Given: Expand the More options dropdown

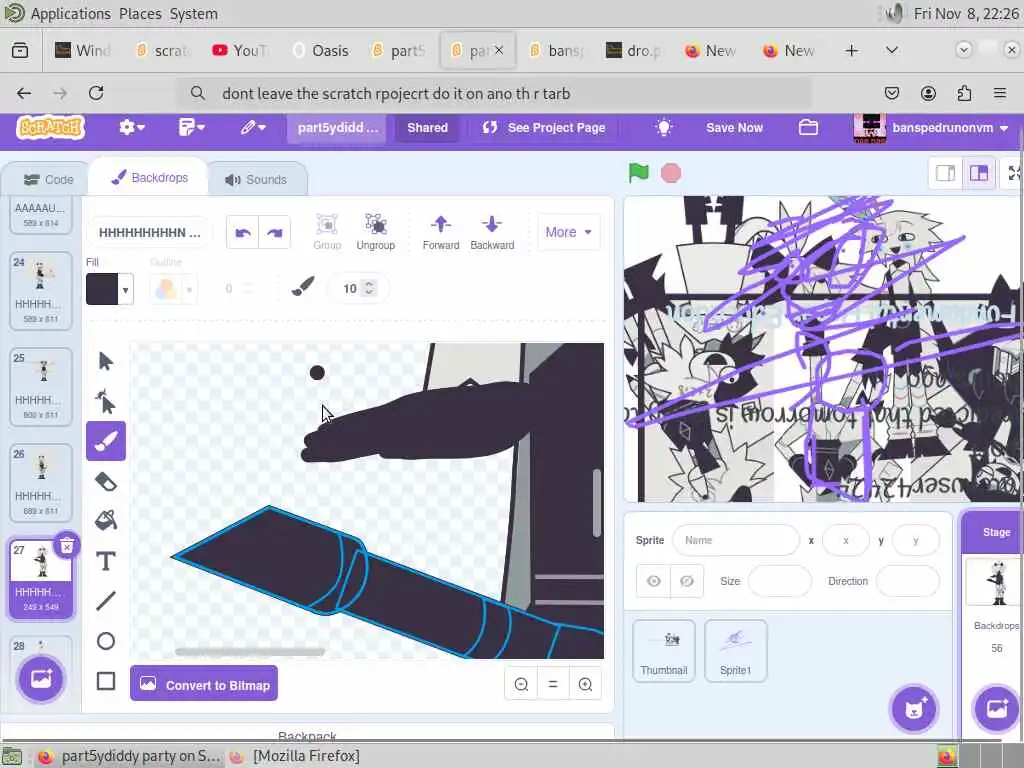Looking at the screenshot, I should [568, 232].
